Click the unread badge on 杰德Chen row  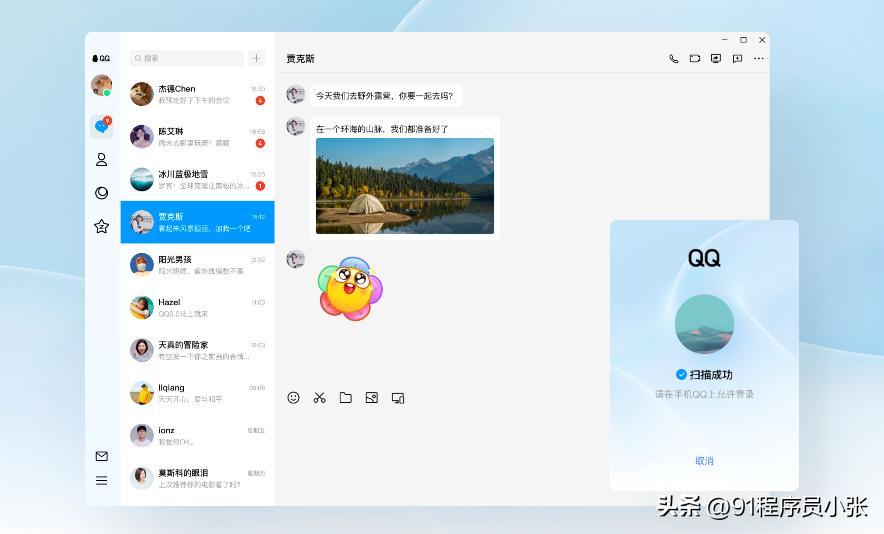click(x=260, y=100)
